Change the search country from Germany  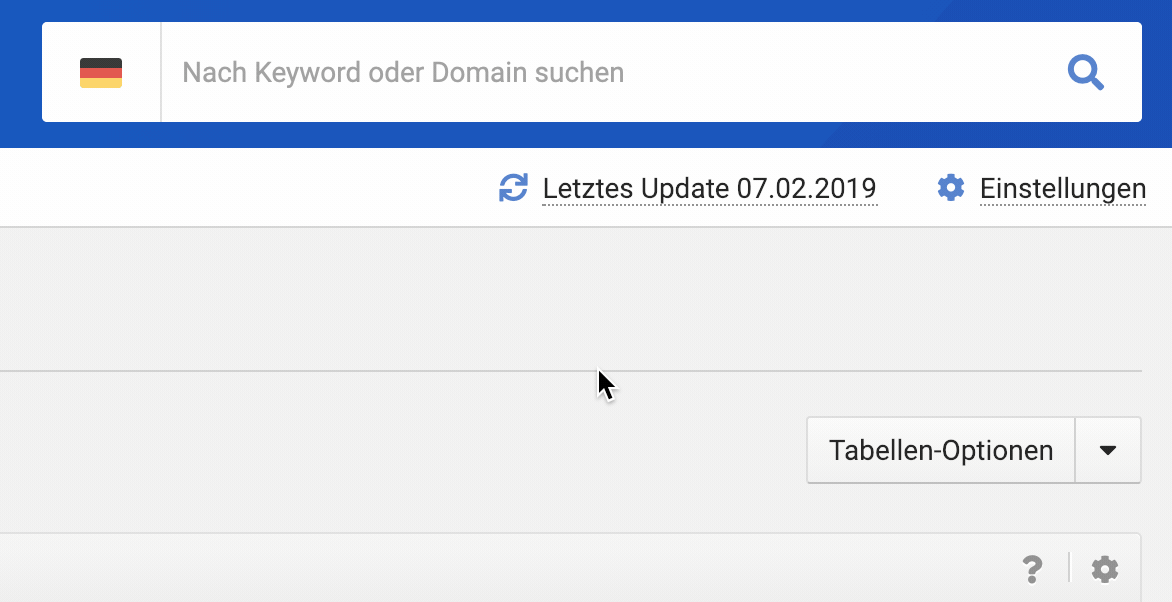[101, 73]
